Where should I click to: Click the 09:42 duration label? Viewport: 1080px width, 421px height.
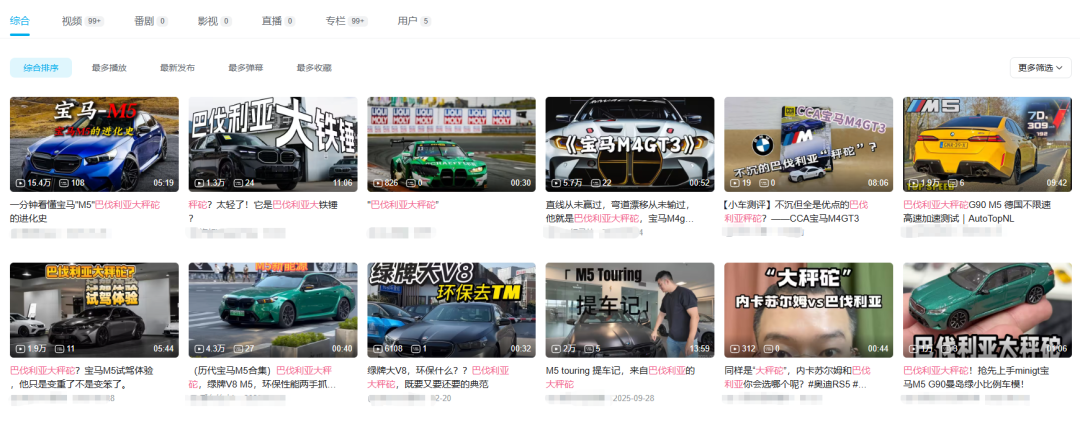click(x=1056, y=183)
